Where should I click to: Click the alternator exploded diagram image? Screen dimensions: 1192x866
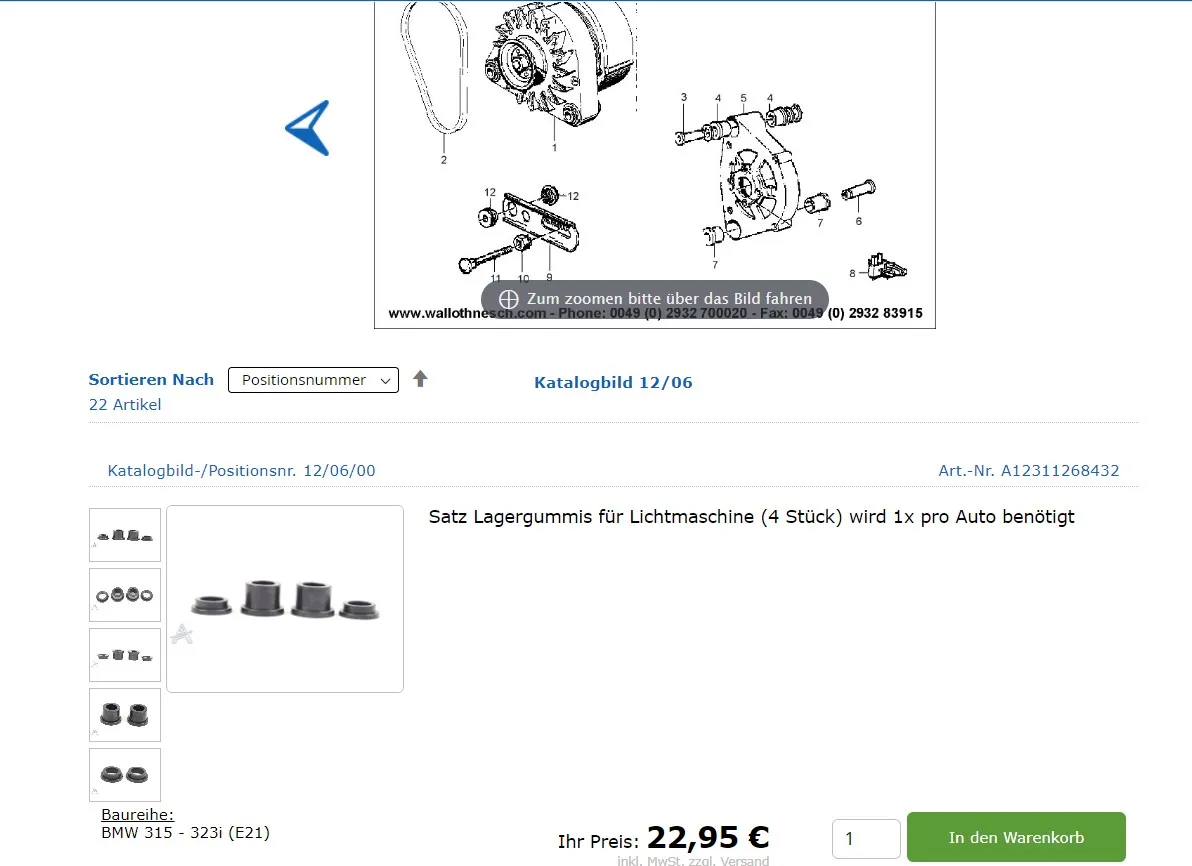click(x=655, y=164)
